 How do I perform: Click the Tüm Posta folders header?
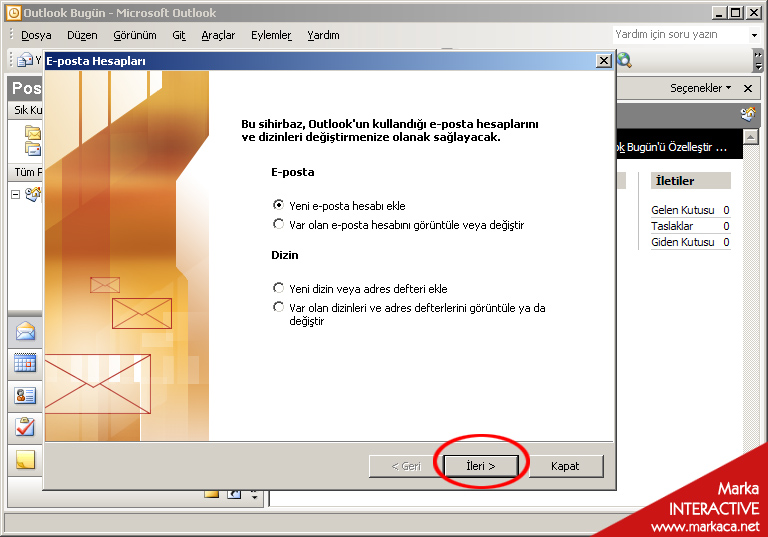25,172
